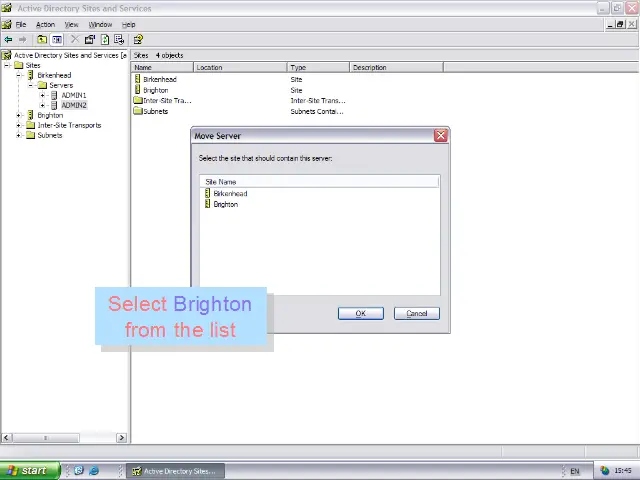Open the File menu

pos(21,24)
